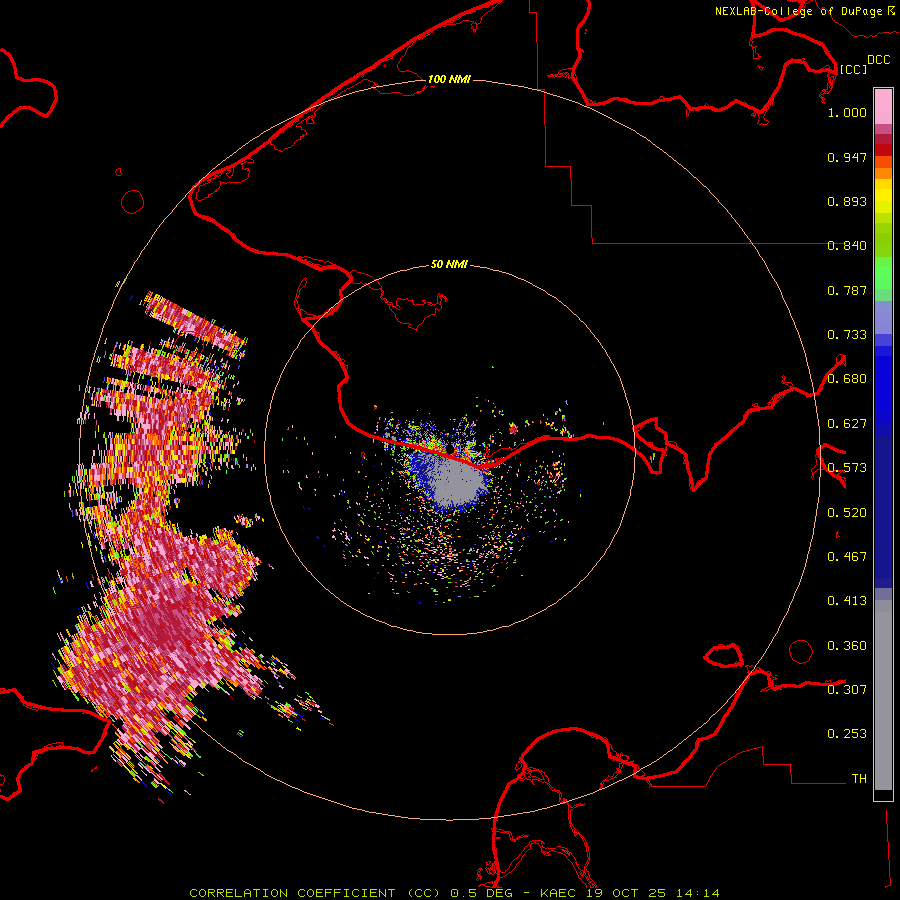Click the 0.627 color scale value
The width and height of the screenshot is (900, 900).
tap(847, 424)
